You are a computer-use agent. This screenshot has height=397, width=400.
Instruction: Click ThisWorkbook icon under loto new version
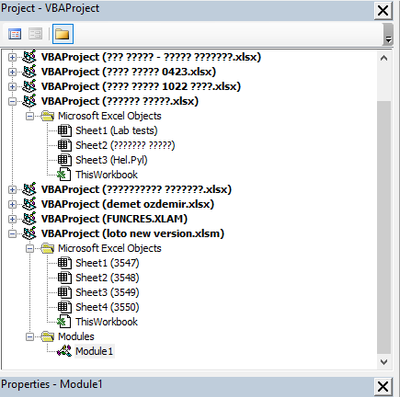[x=64, y=322]
